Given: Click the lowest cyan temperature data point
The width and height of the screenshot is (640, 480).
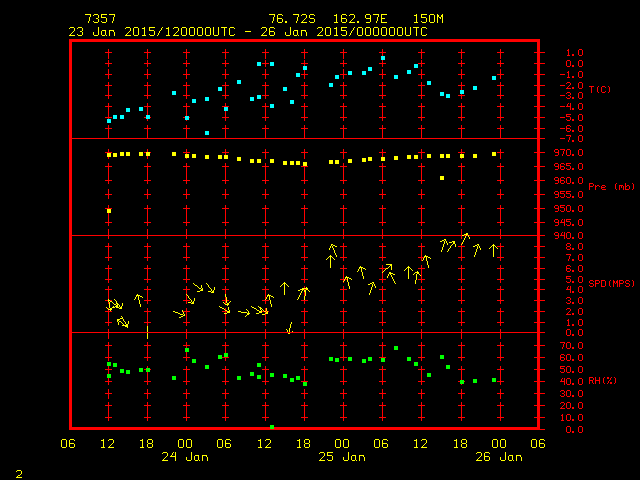Looking at the screenshot, I should click(207, 133).
